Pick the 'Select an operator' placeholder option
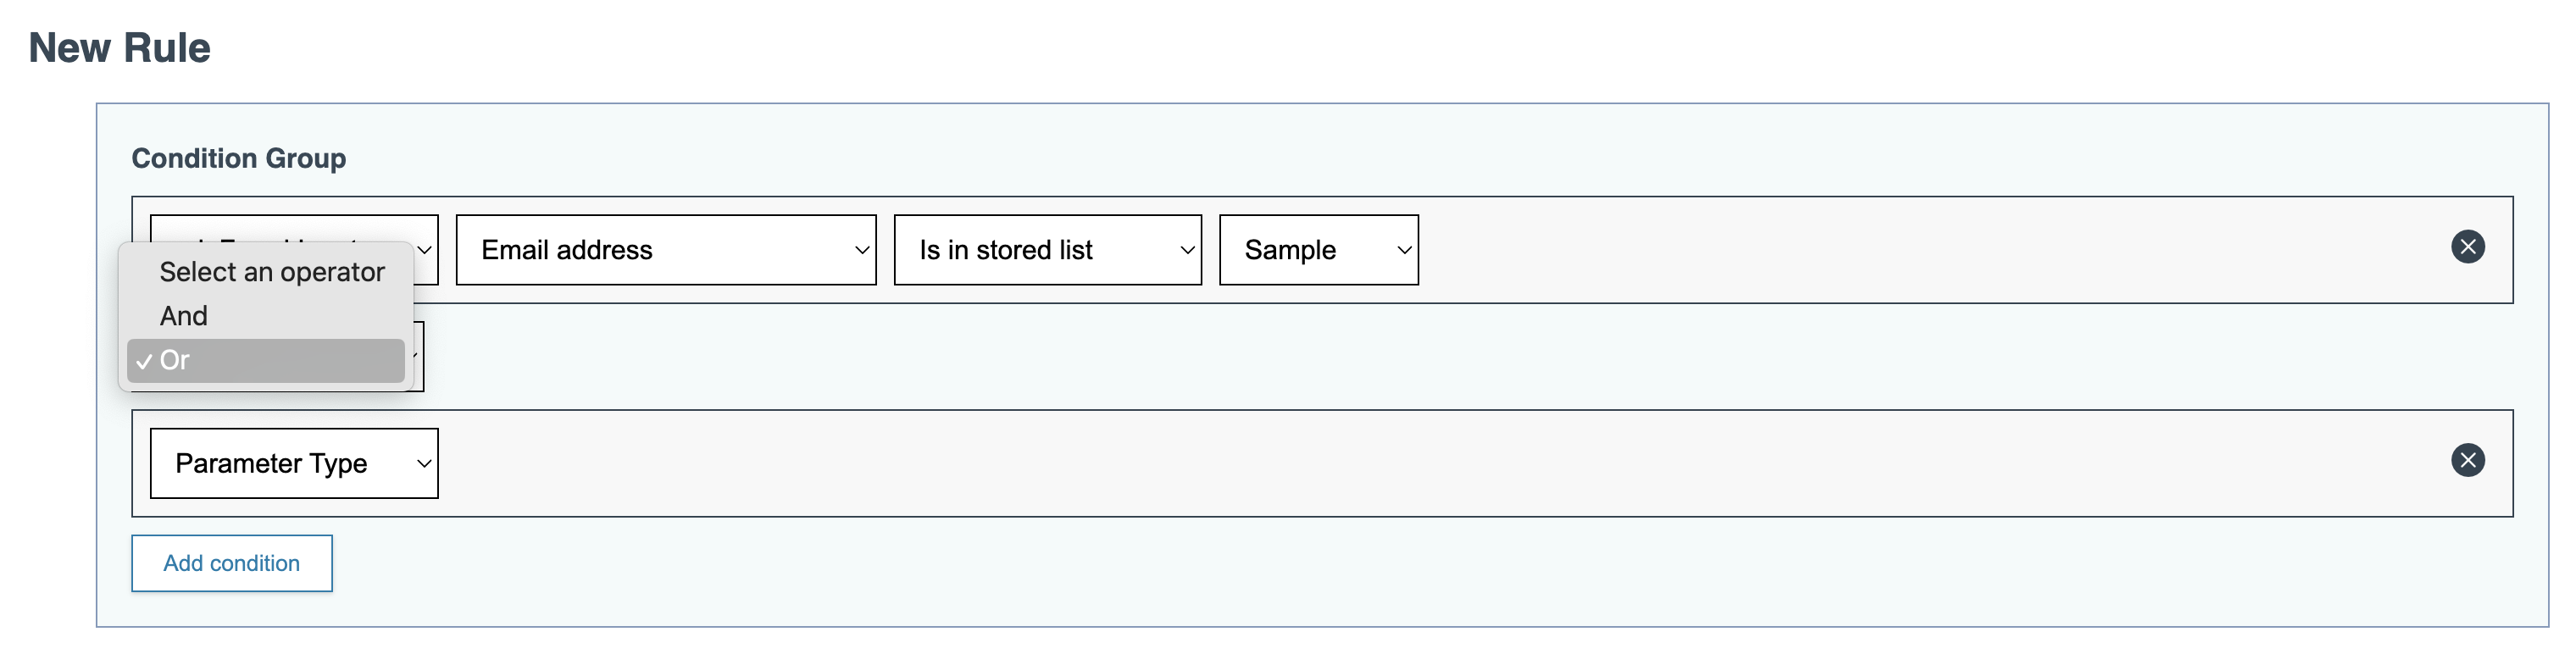 [x=271, y=272]
